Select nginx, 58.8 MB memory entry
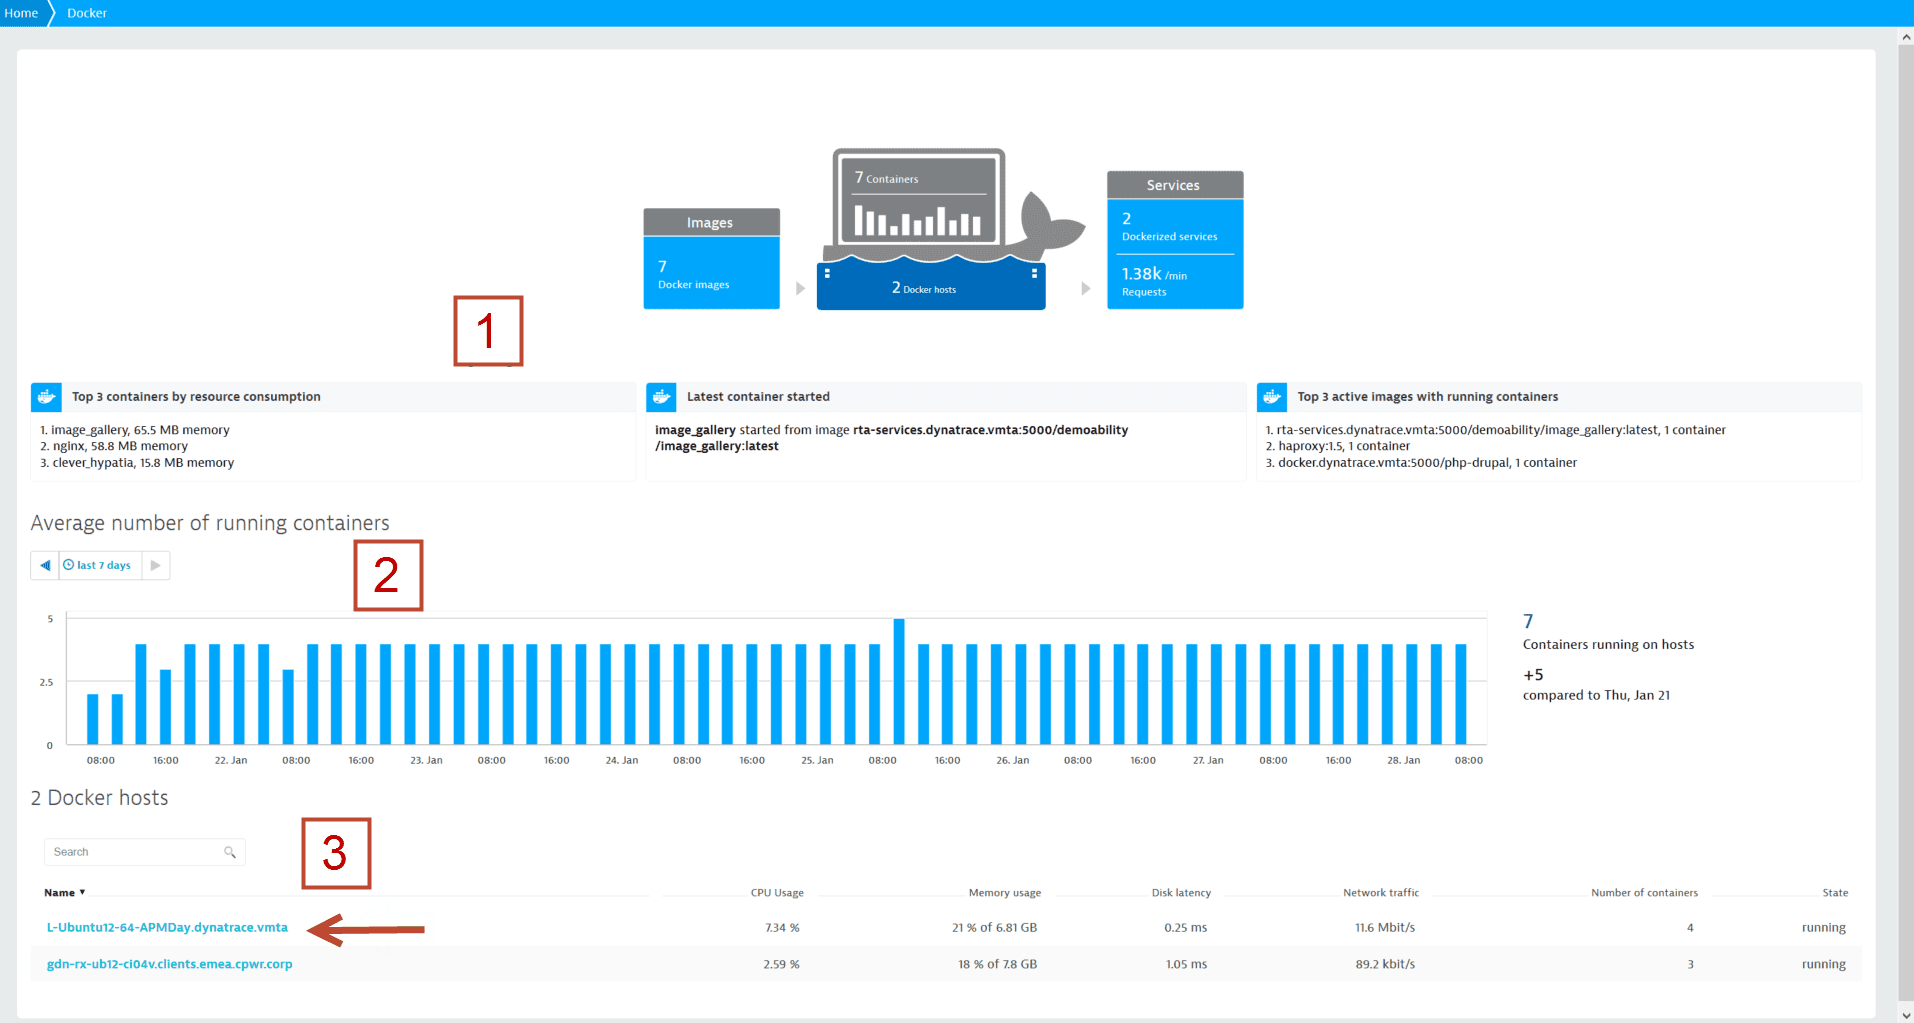The width and height of the screenshot is (1914, 1023). pyautogui.click(x=114, y=446)
